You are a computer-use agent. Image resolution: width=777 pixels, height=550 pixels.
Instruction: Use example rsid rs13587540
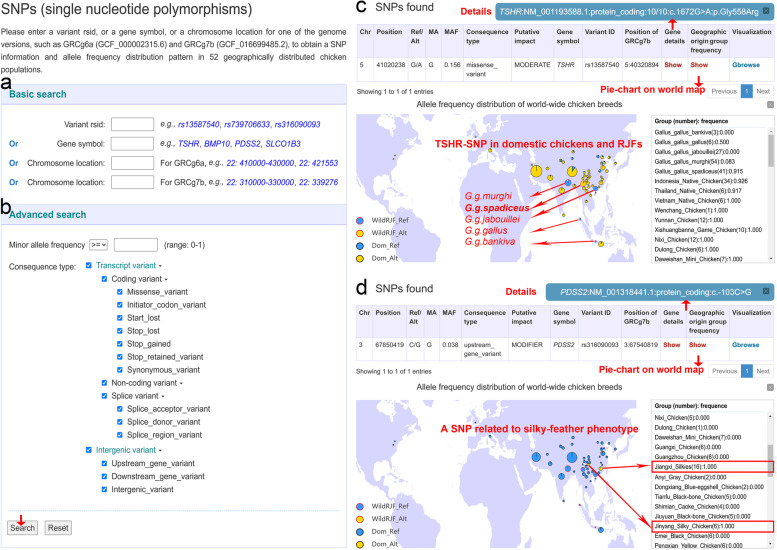tap(198, 124)
